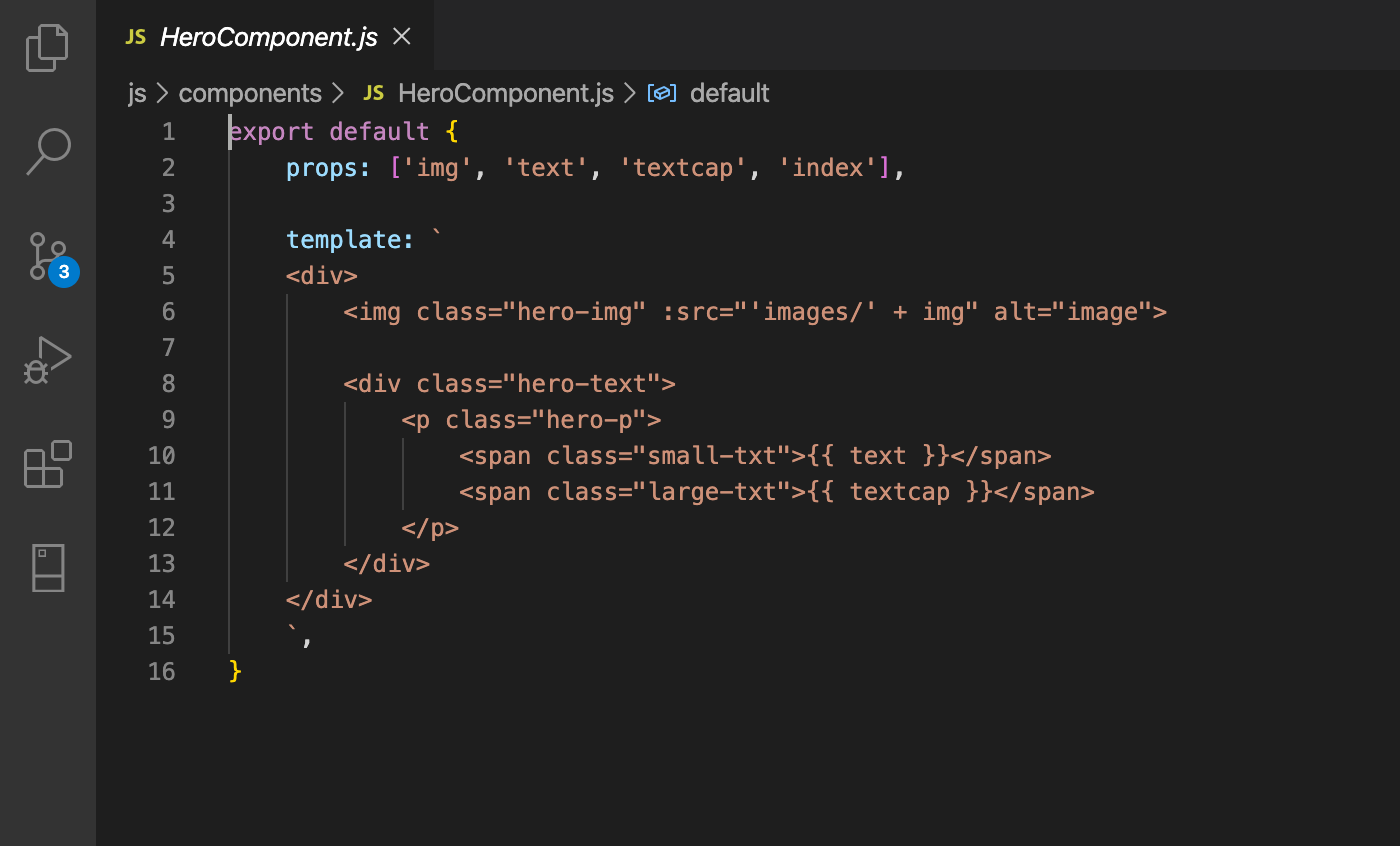Open the Run and Debug panel
Image resolution: width=1400 pixels, height=846 pixels.
click(x=47, y=360)
